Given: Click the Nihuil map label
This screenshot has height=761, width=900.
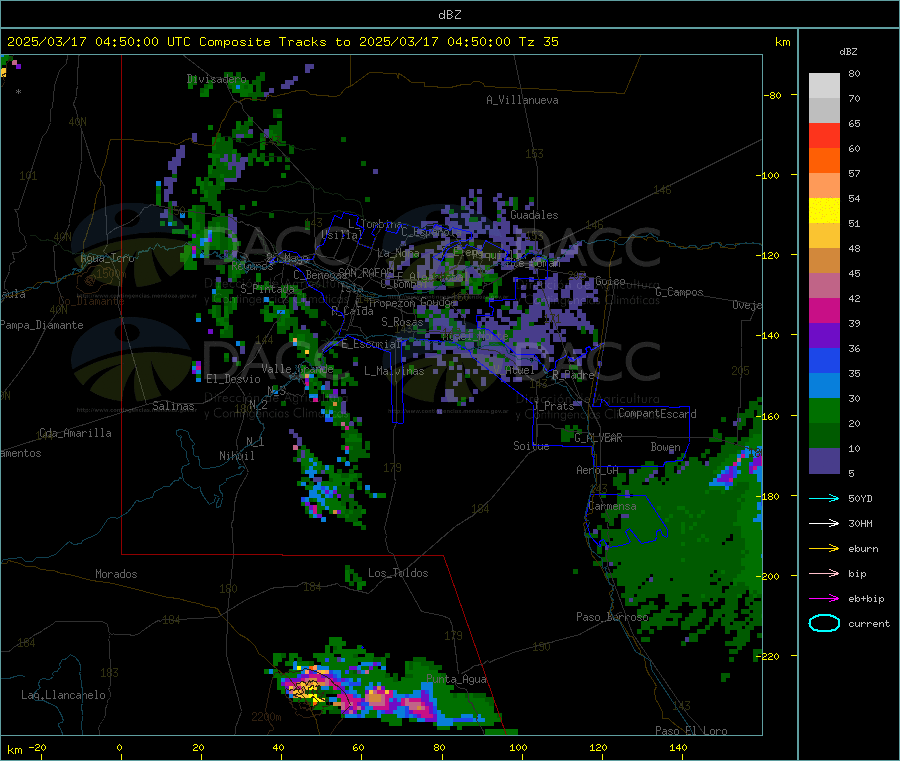Looking at the screenshot, I should pos(237,456).
